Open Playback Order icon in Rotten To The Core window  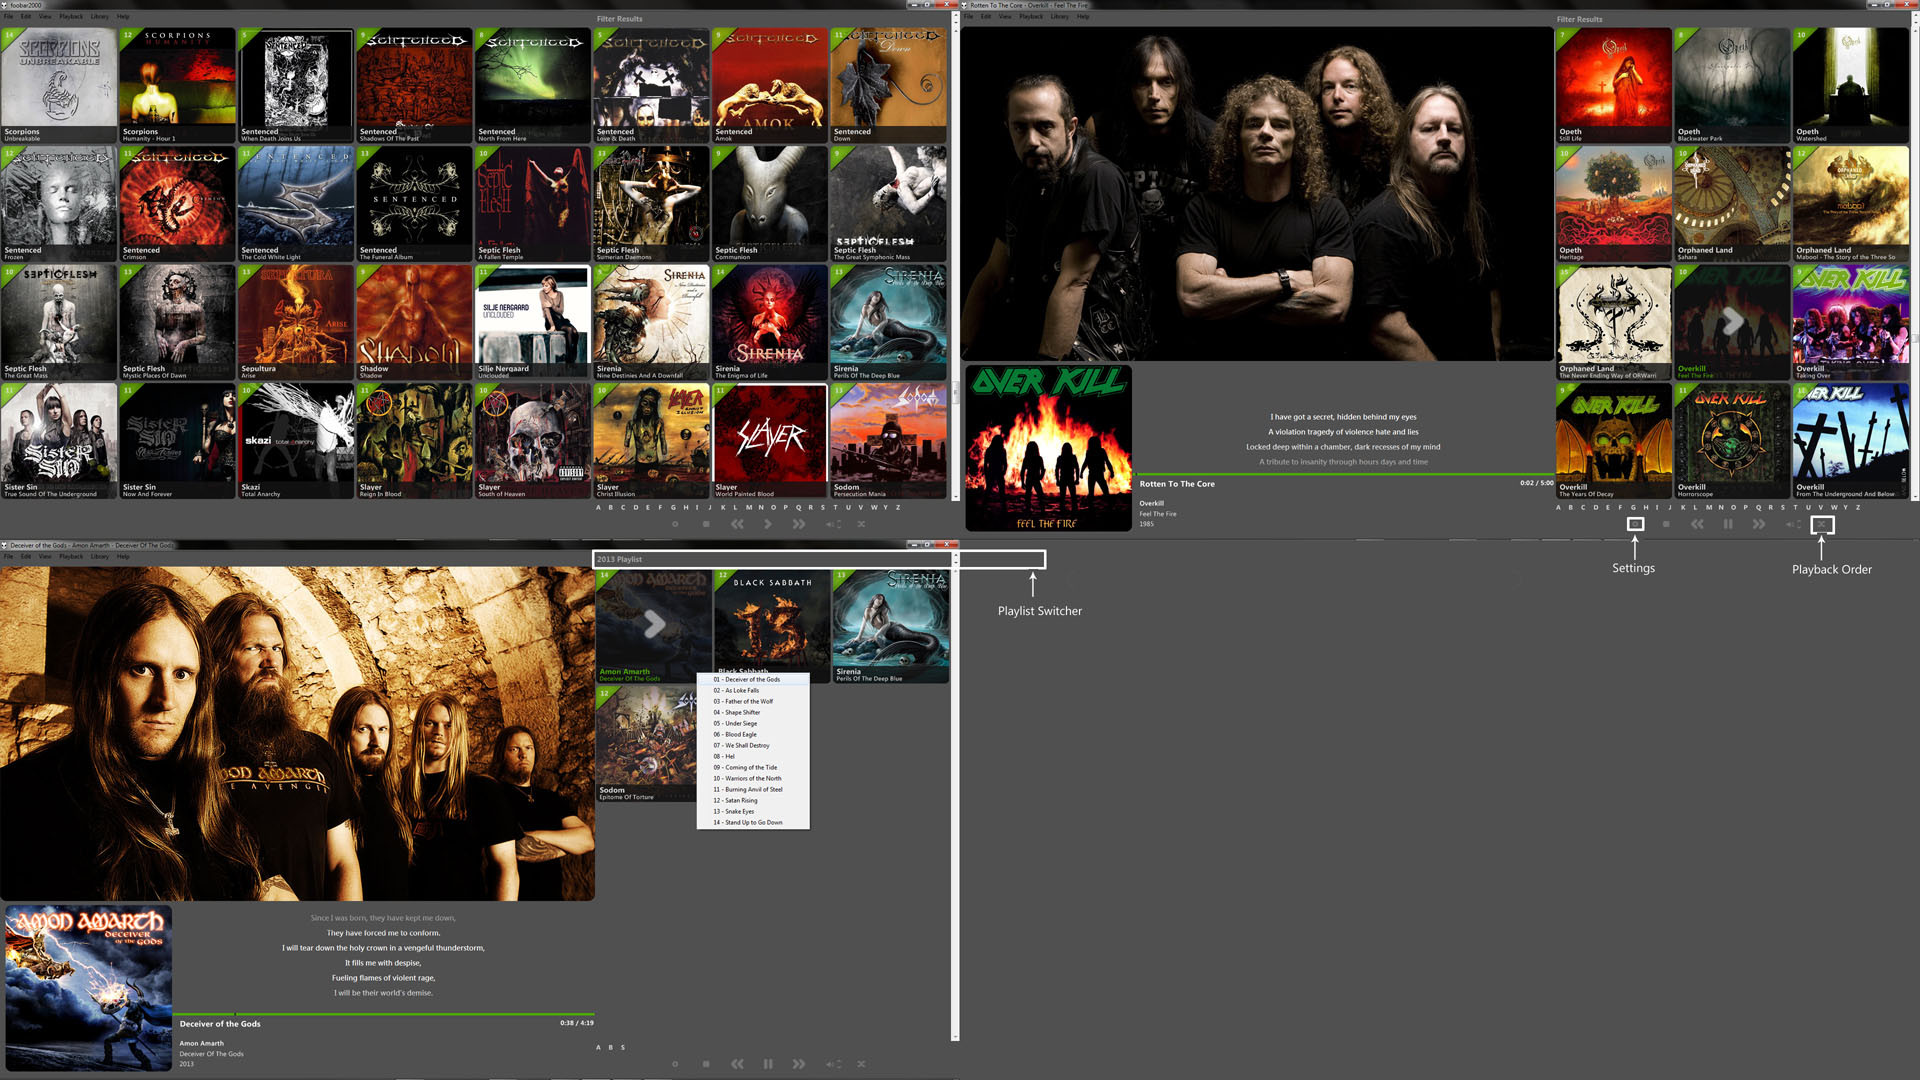[1822, 524]
